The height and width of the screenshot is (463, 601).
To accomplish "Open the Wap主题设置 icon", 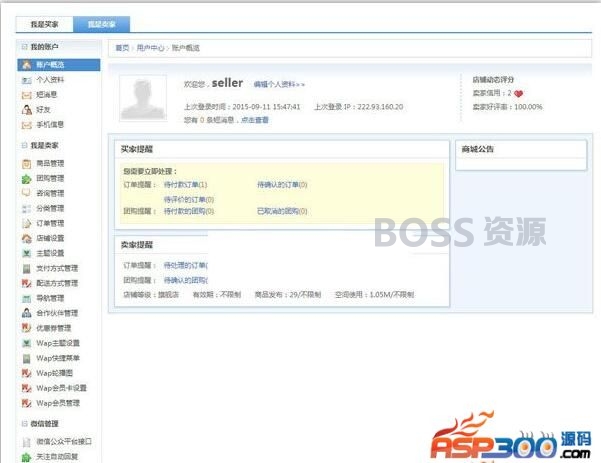I will click(26, 343).
